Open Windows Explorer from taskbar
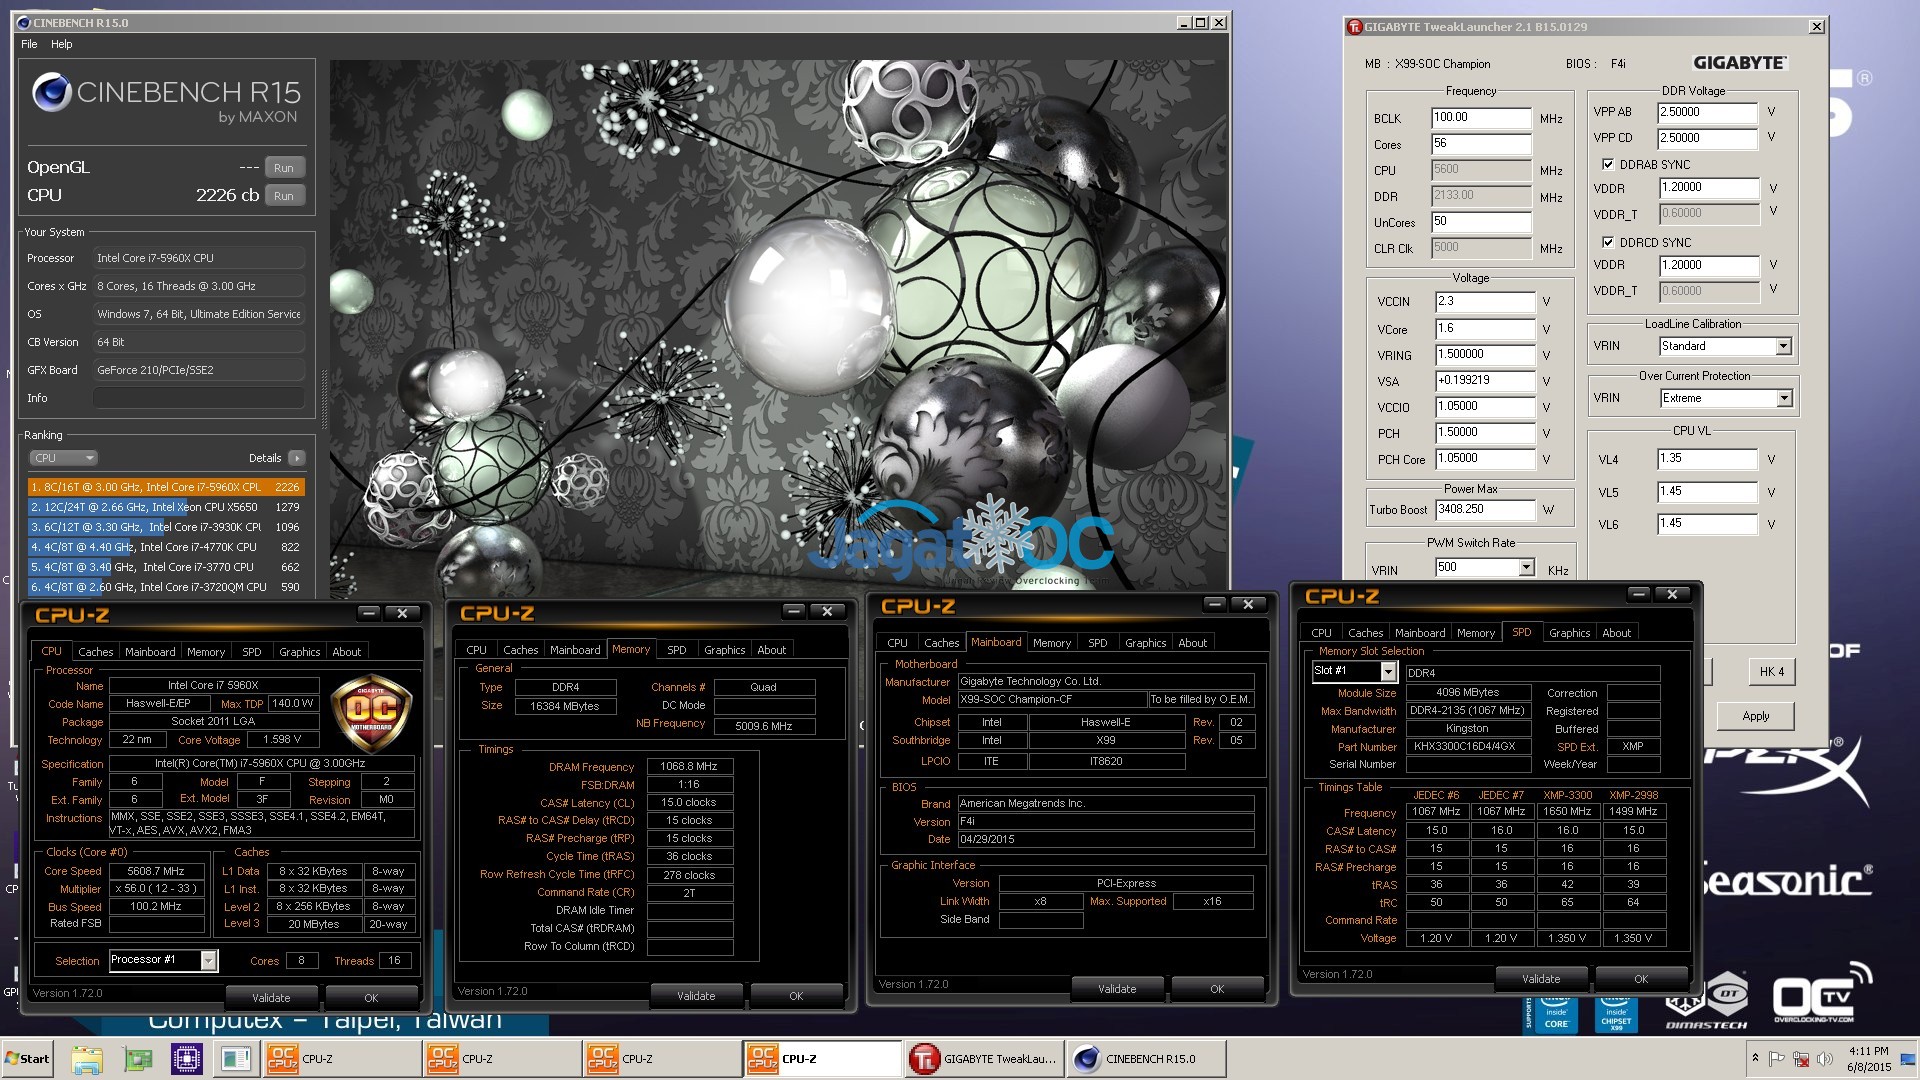Image resolution: width=1920 pixels, height=1080 pixels. coord(87,1059)
